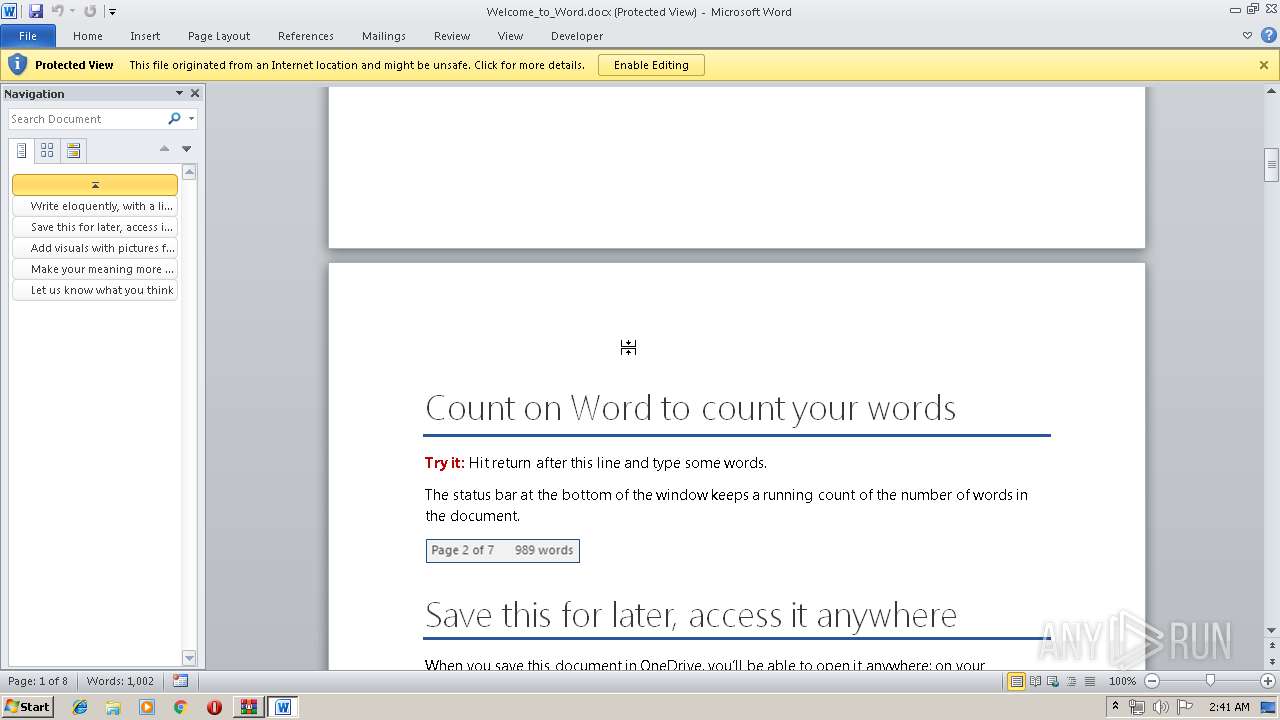Image resolution: width=1280 pixels, height=720 pixels.
Task: Click the 100% zoom level button
Action: 1122,681
